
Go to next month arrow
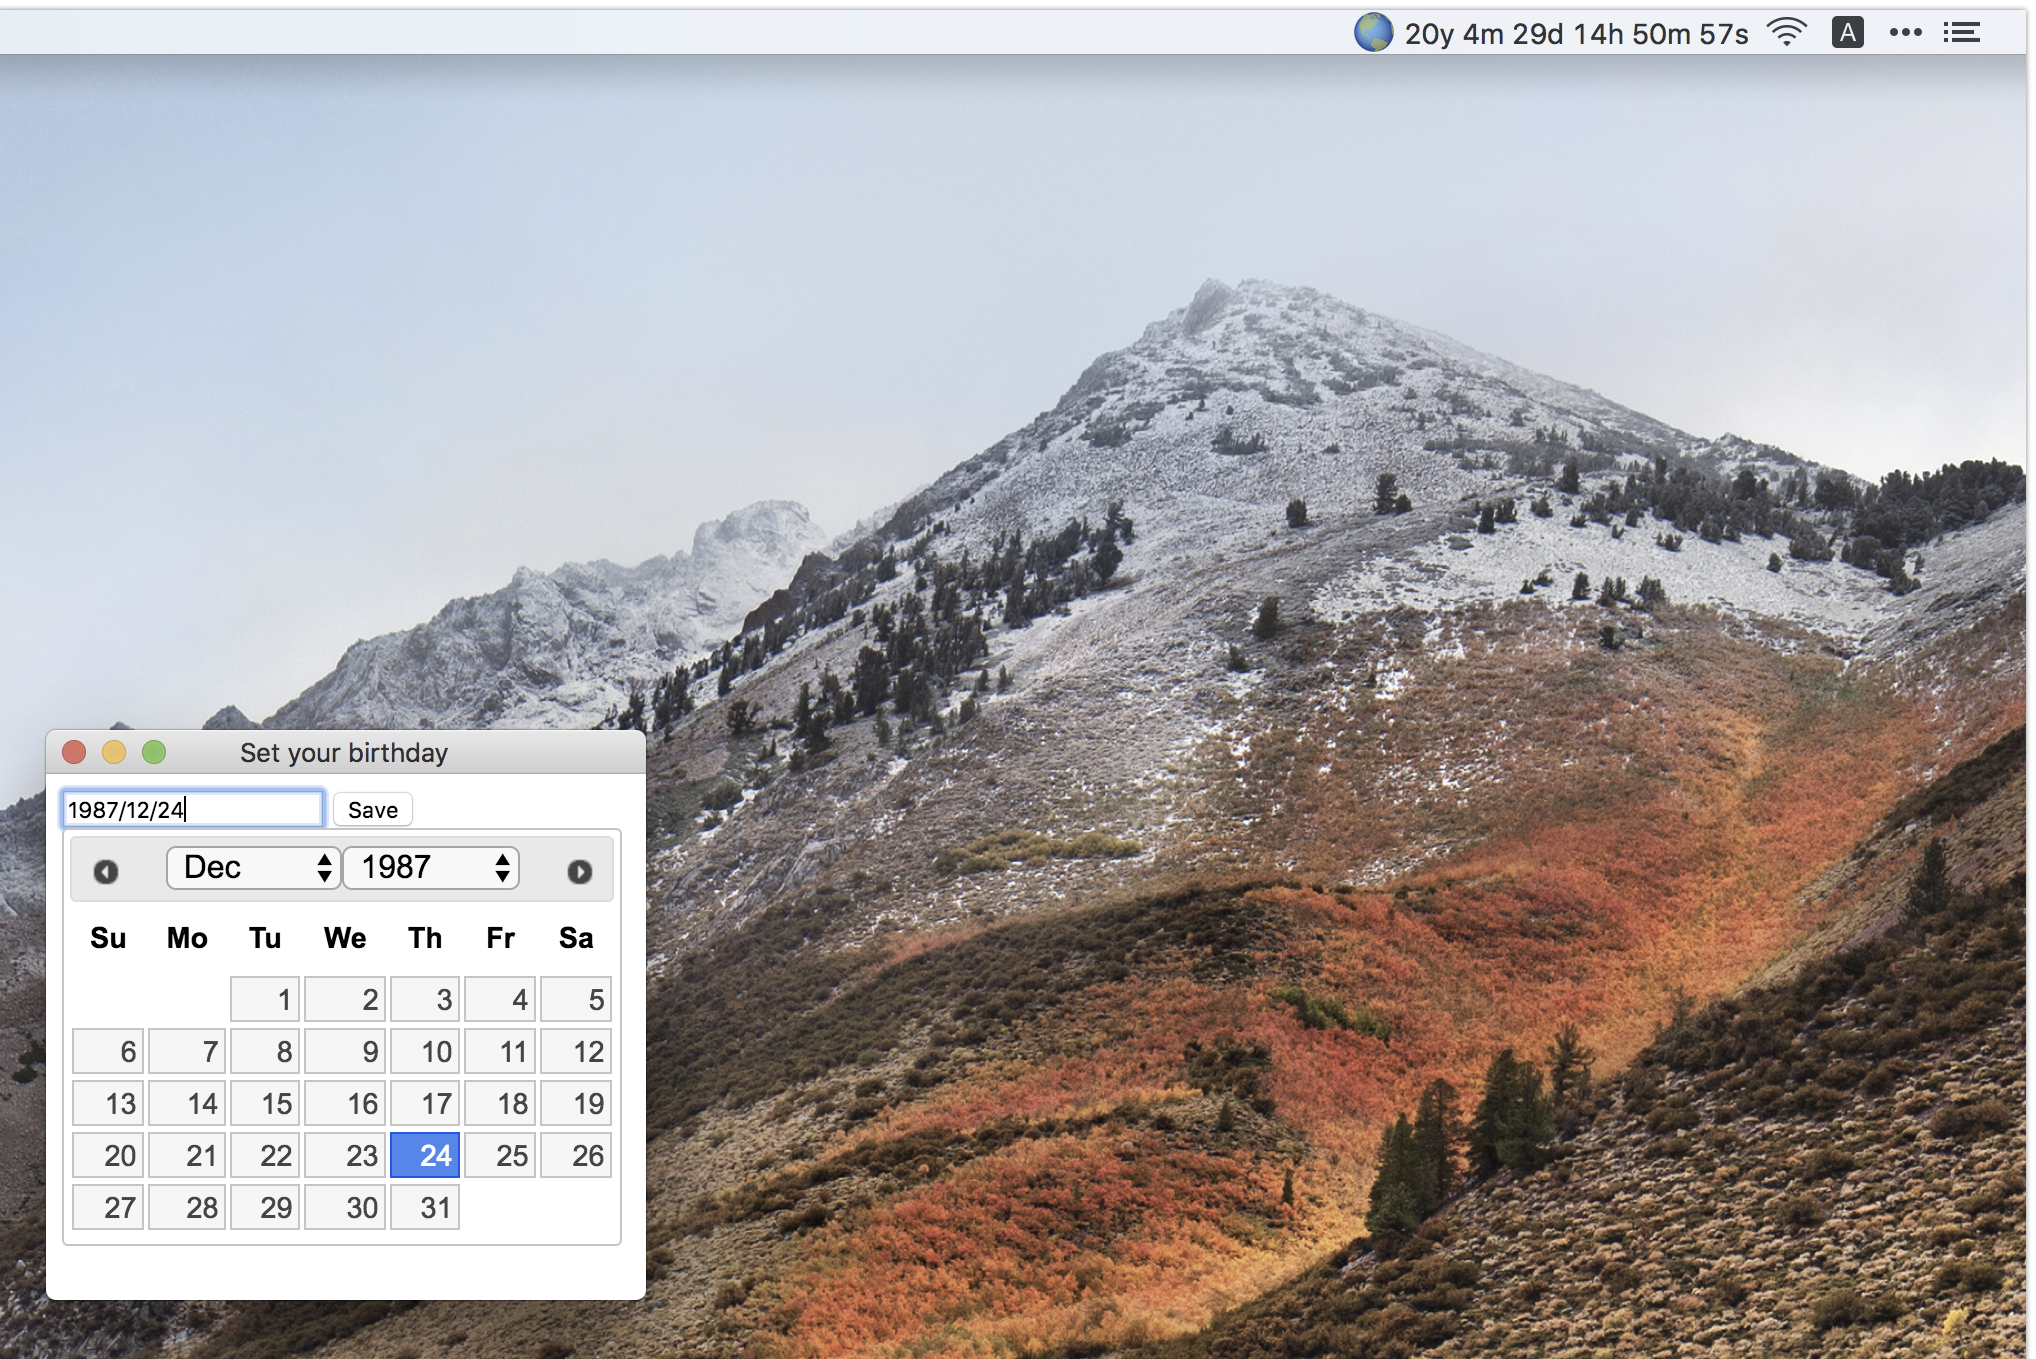click(x=579, y=871)
